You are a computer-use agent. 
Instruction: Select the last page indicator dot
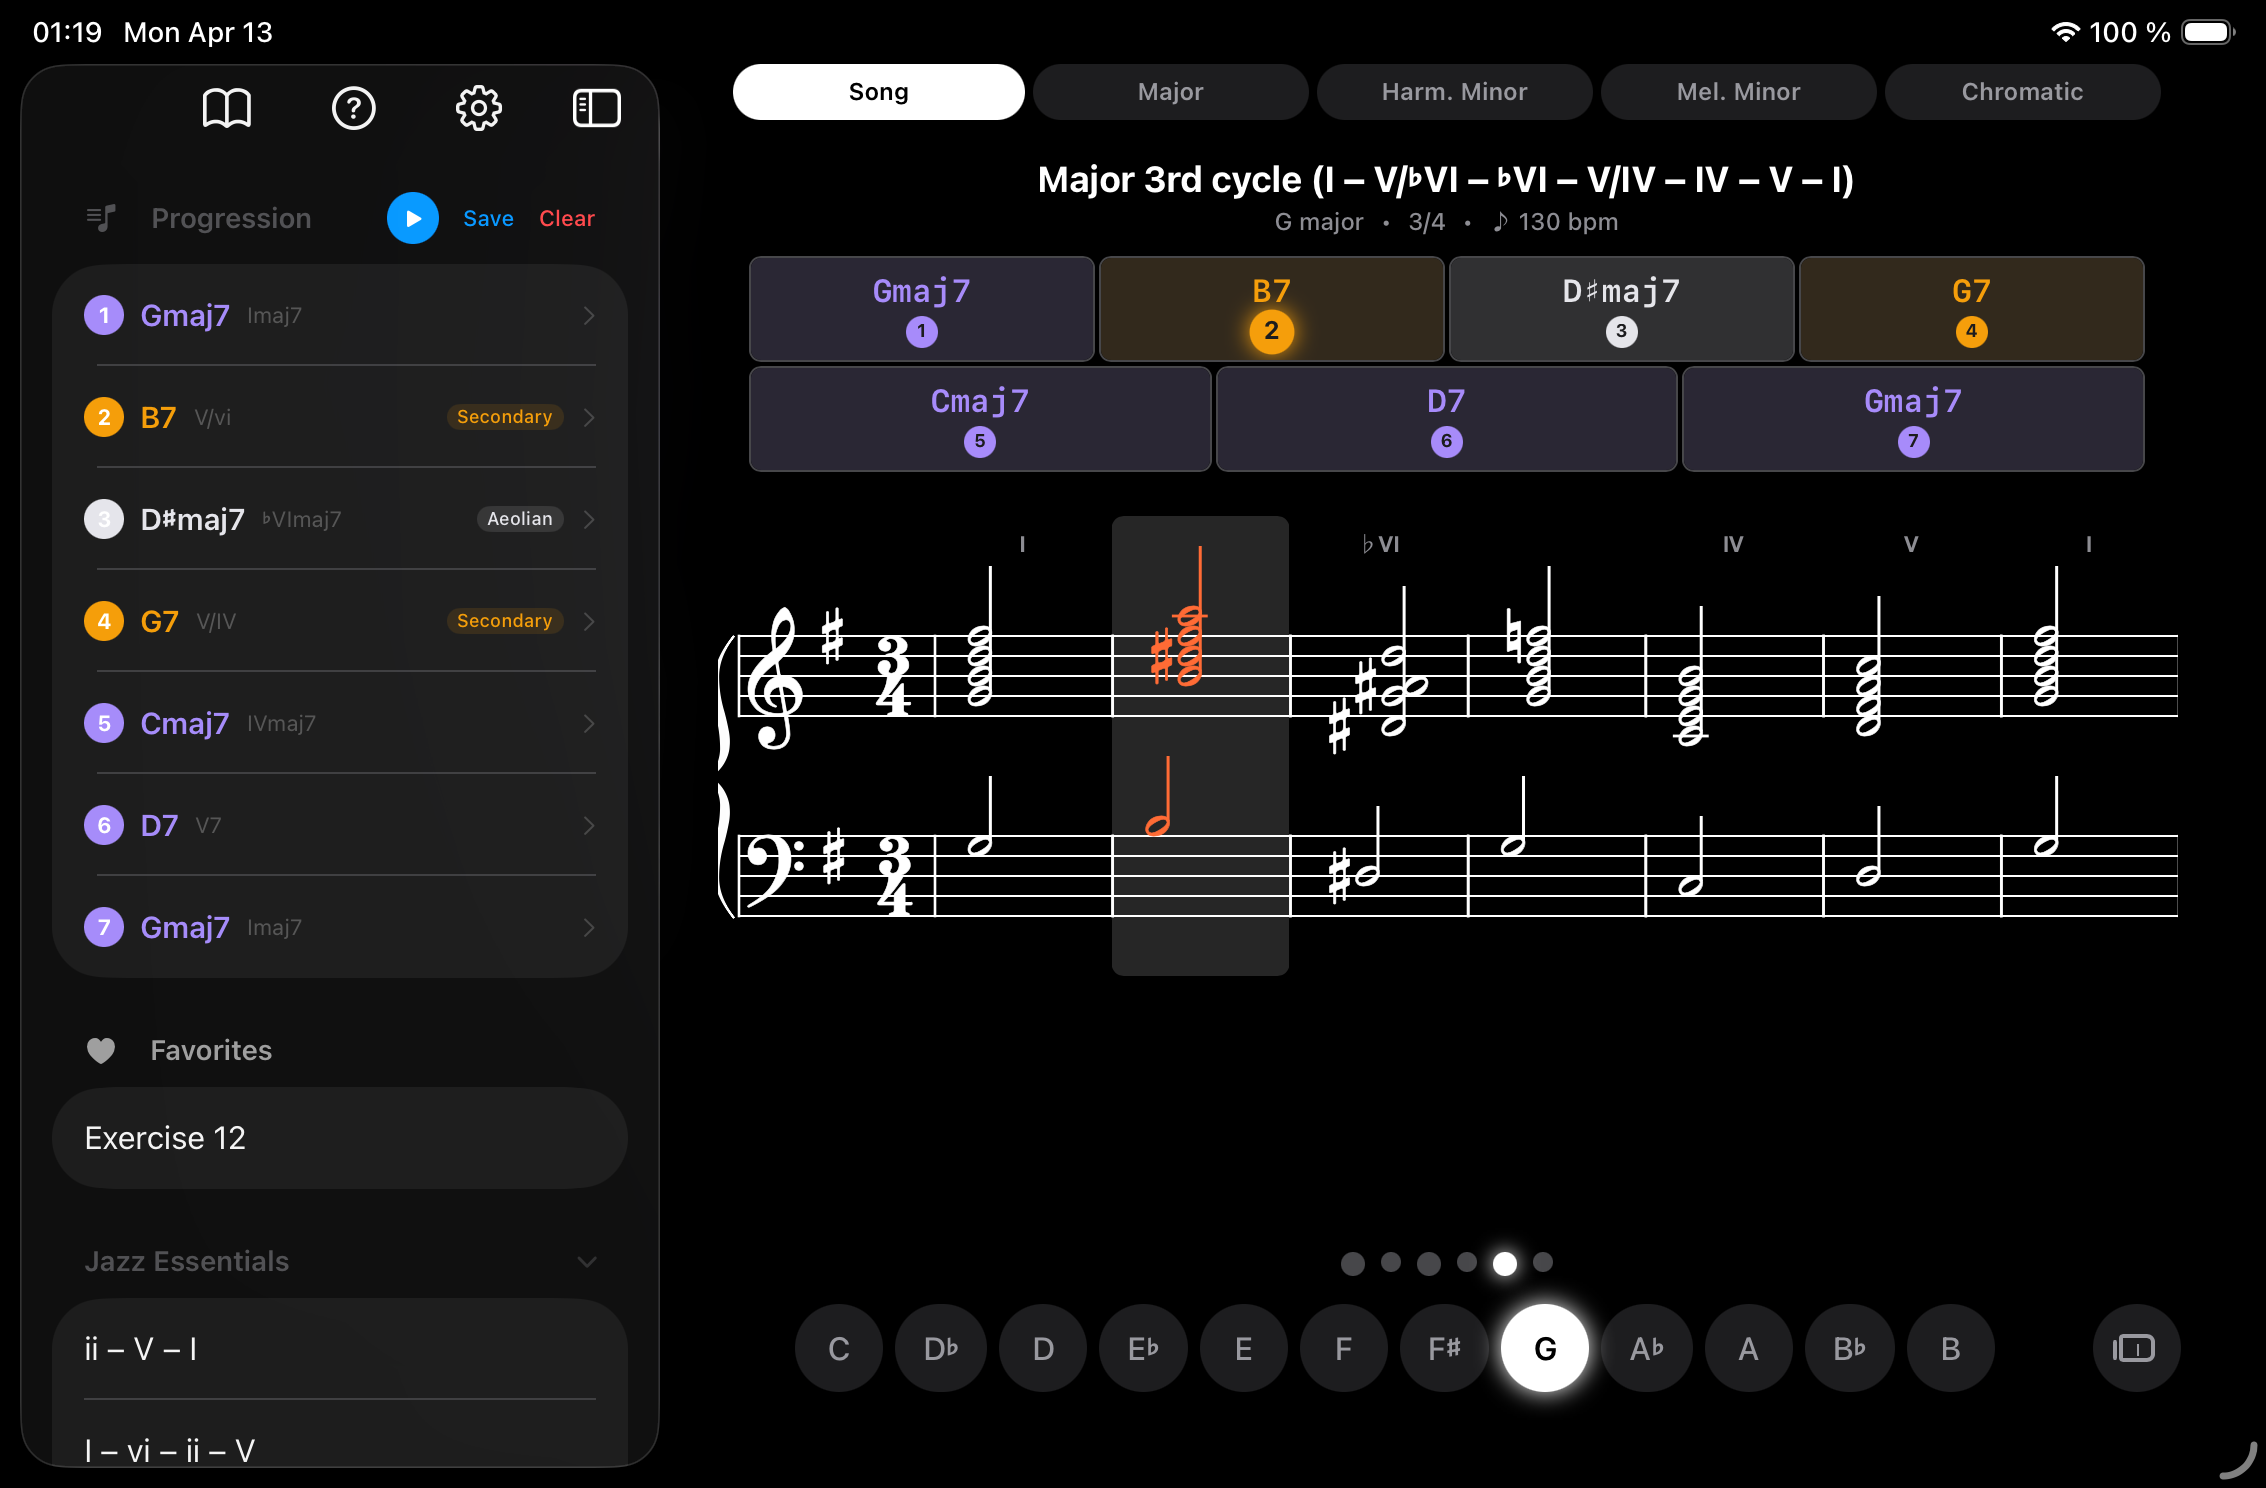point(1542,1263)
